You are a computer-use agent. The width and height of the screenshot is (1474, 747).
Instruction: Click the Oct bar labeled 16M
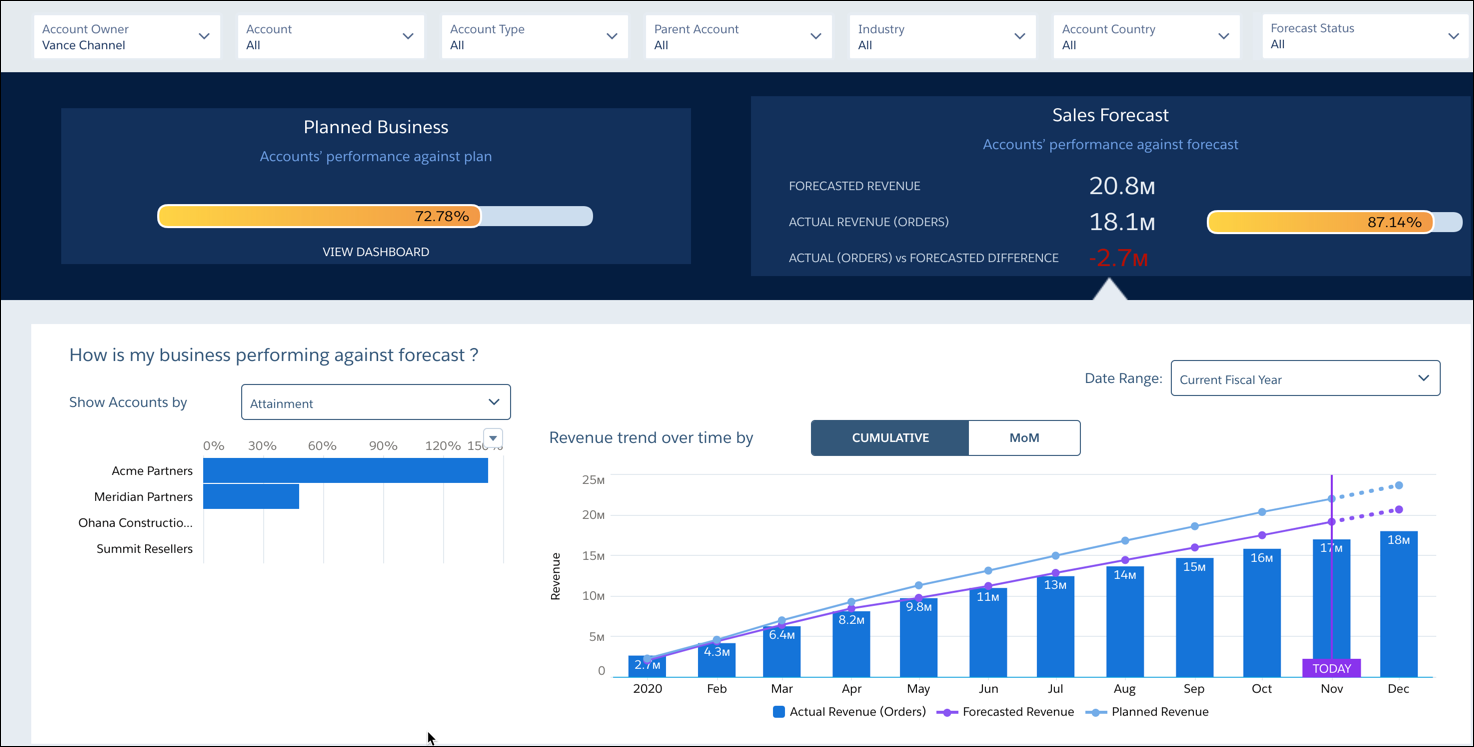tap(1262, 613)
